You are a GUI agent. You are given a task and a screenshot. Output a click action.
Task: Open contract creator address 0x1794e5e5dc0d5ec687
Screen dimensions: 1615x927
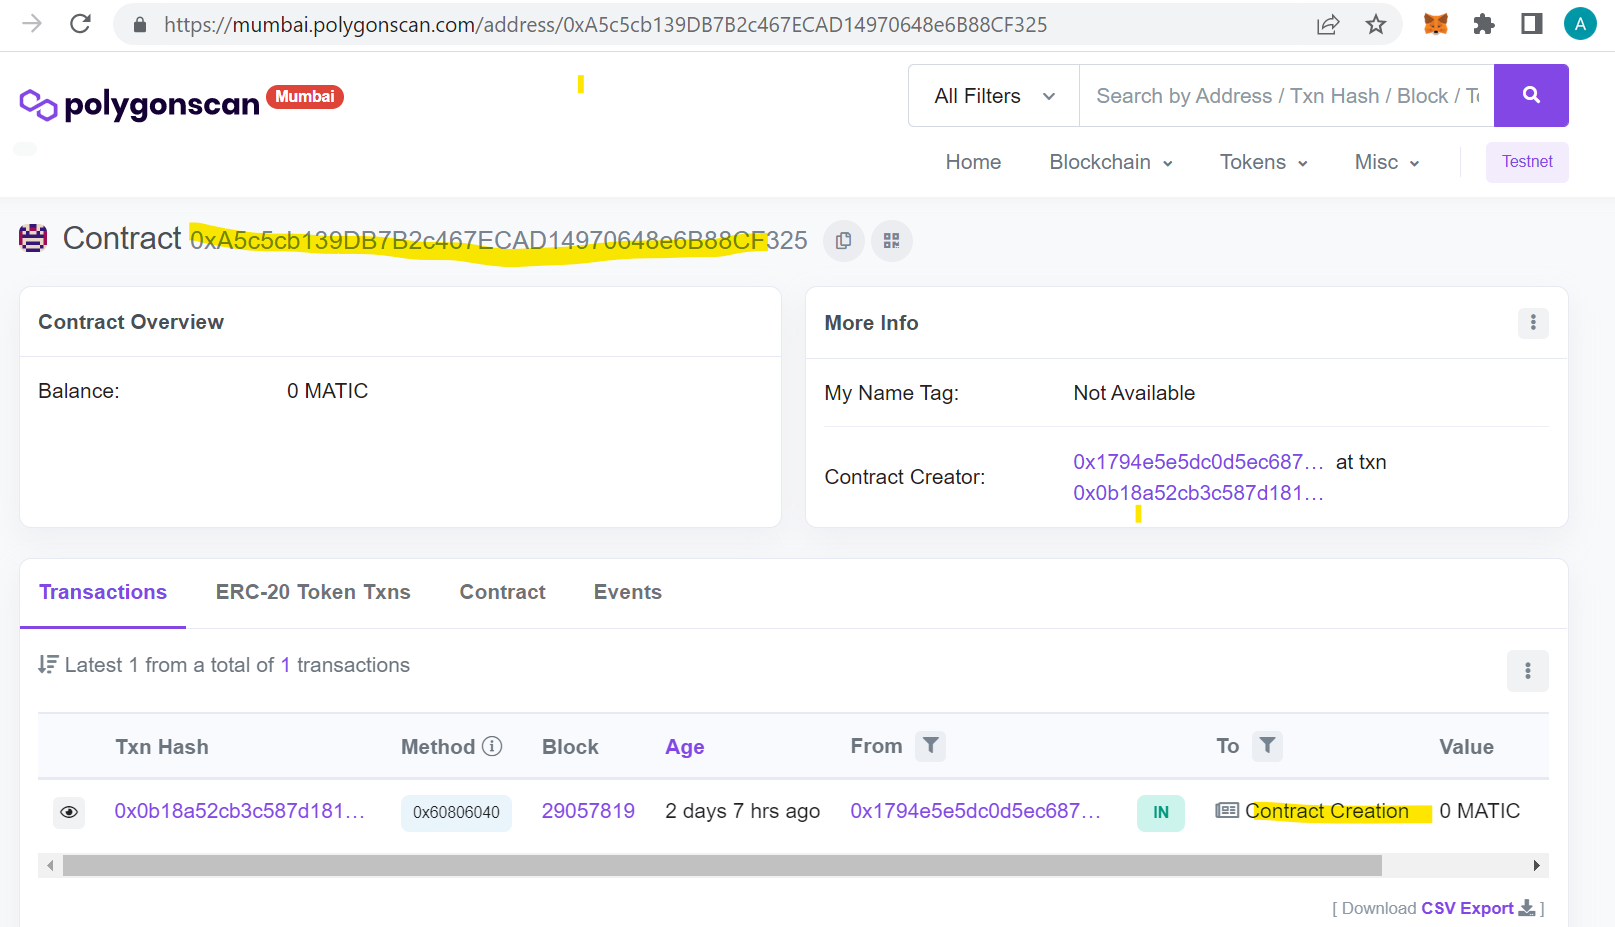pyautogui.click(x=1198, y=462)
